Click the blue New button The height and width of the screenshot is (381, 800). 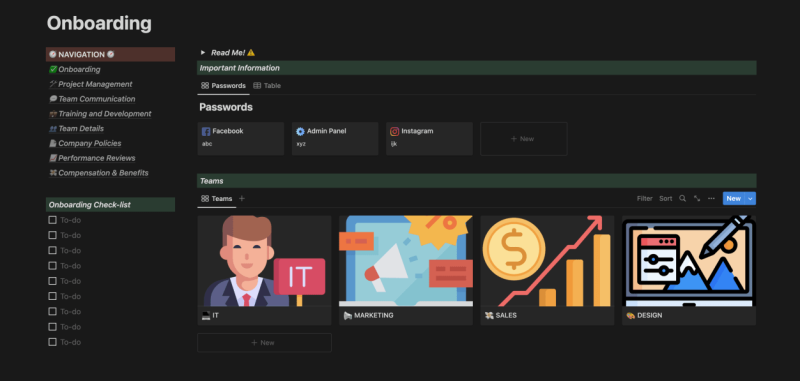[x=734, y=199]
